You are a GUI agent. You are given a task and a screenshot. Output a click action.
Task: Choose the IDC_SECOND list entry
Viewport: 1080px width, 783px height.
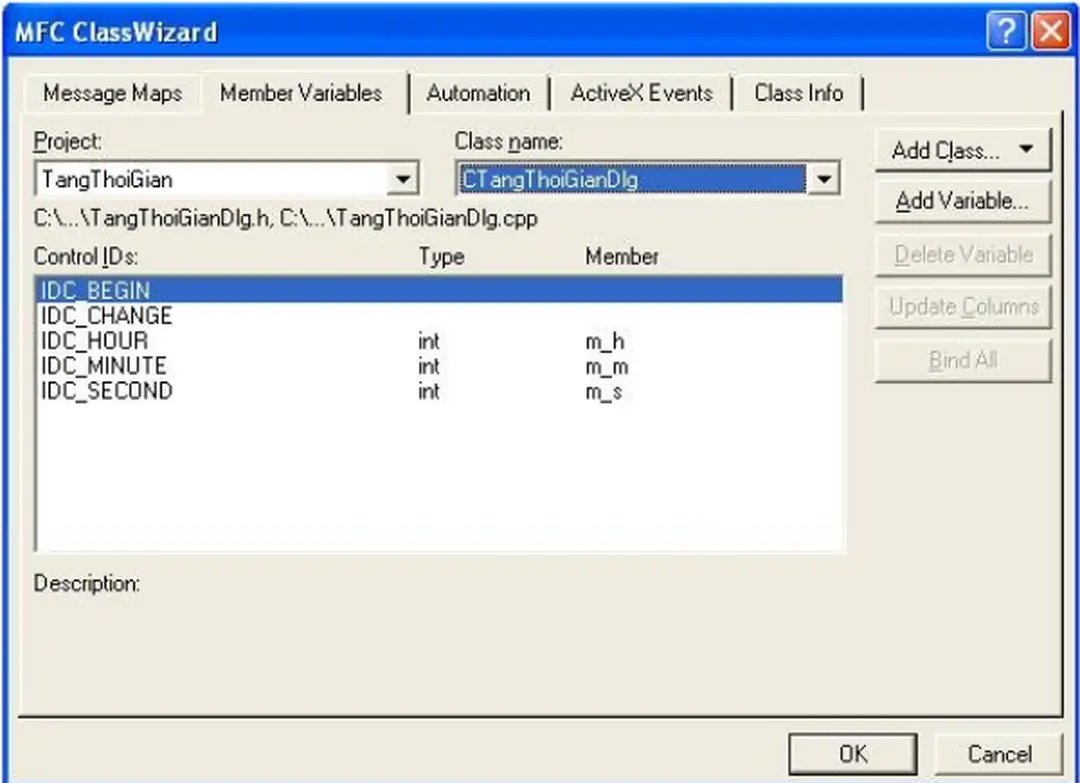106,391
